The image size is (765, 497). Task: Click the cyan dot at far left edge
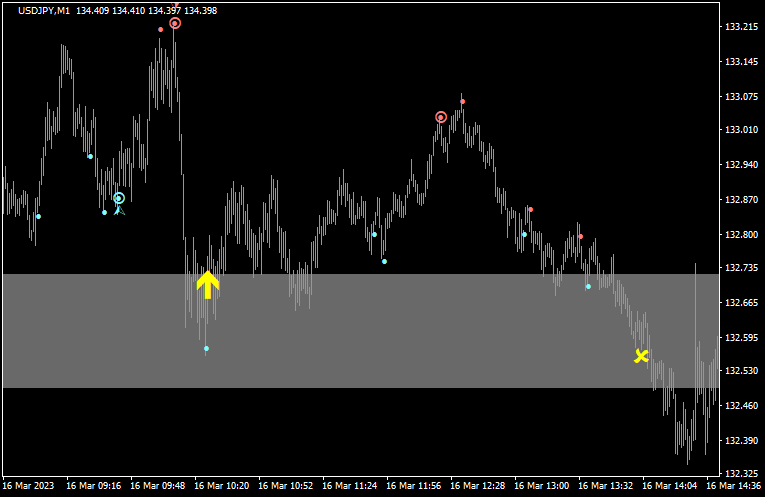coord(38,216)
